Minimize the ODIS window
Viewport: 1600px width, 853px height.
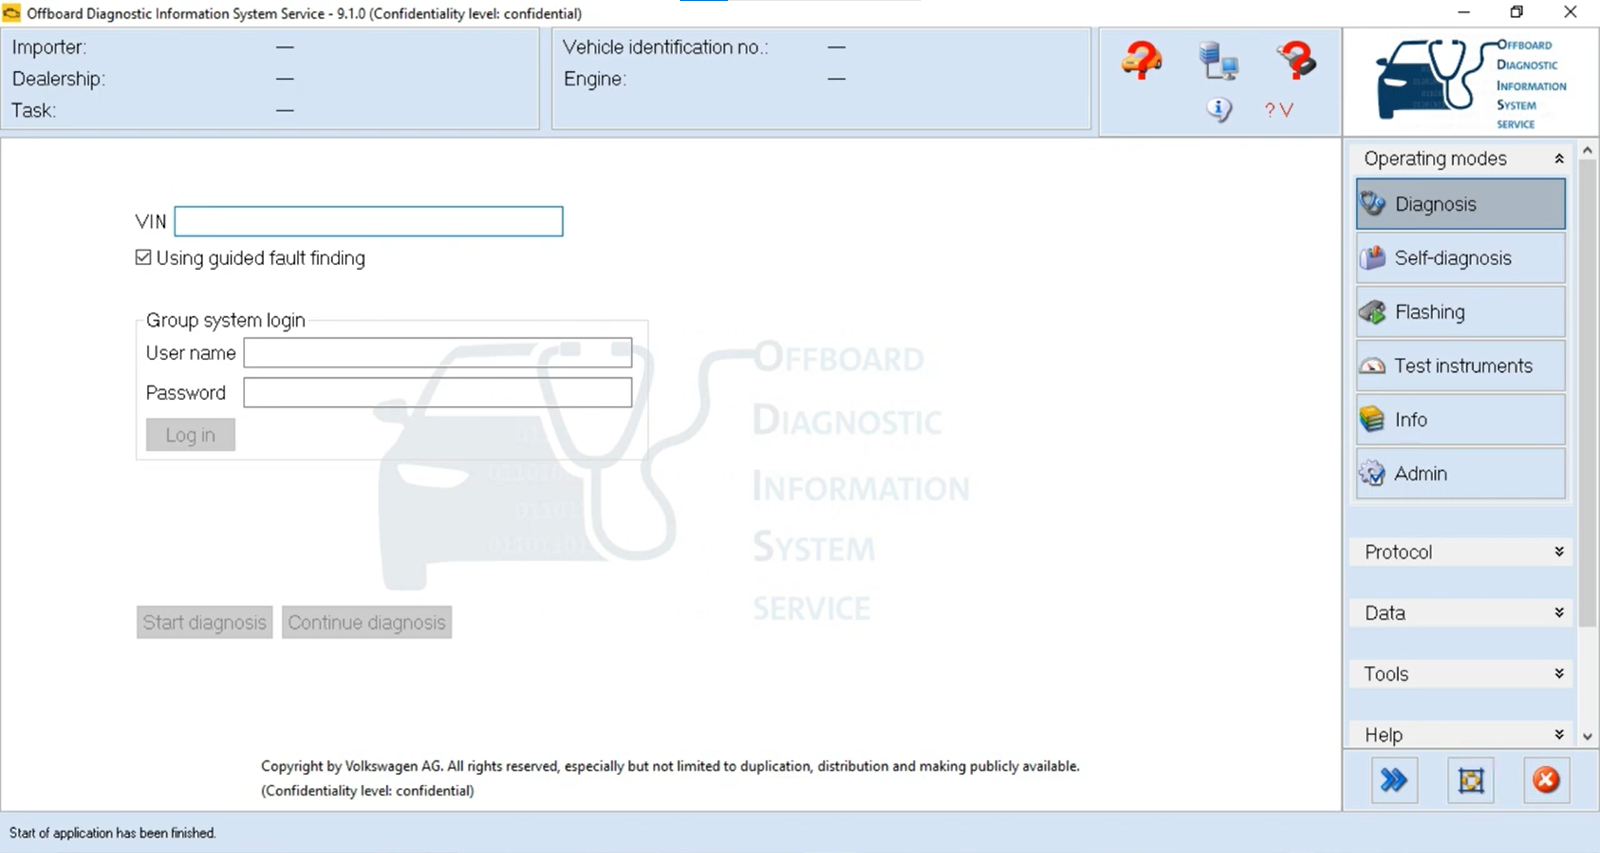click(1464, 12)
